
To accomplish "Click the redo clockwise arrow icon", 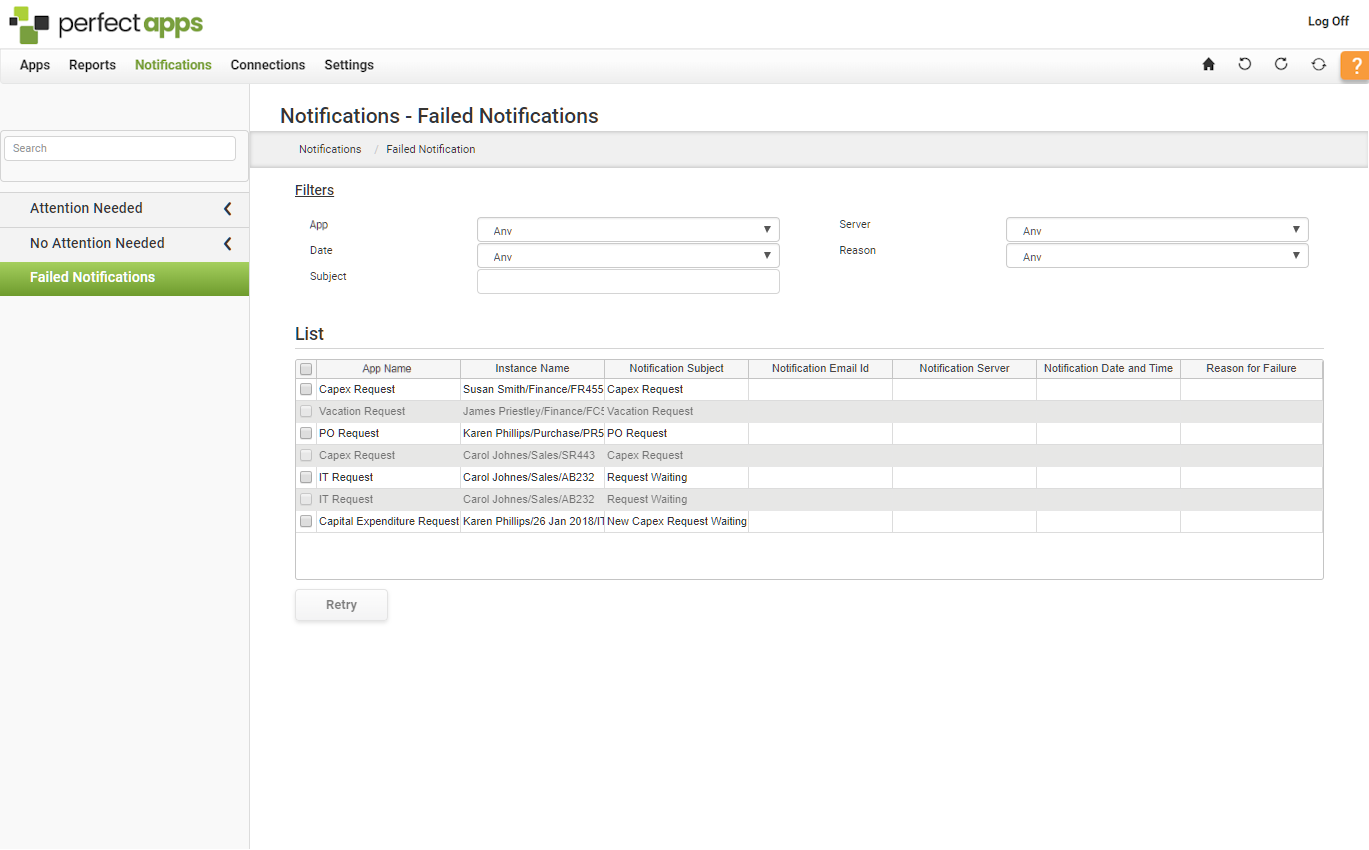I will [1281, 65].
